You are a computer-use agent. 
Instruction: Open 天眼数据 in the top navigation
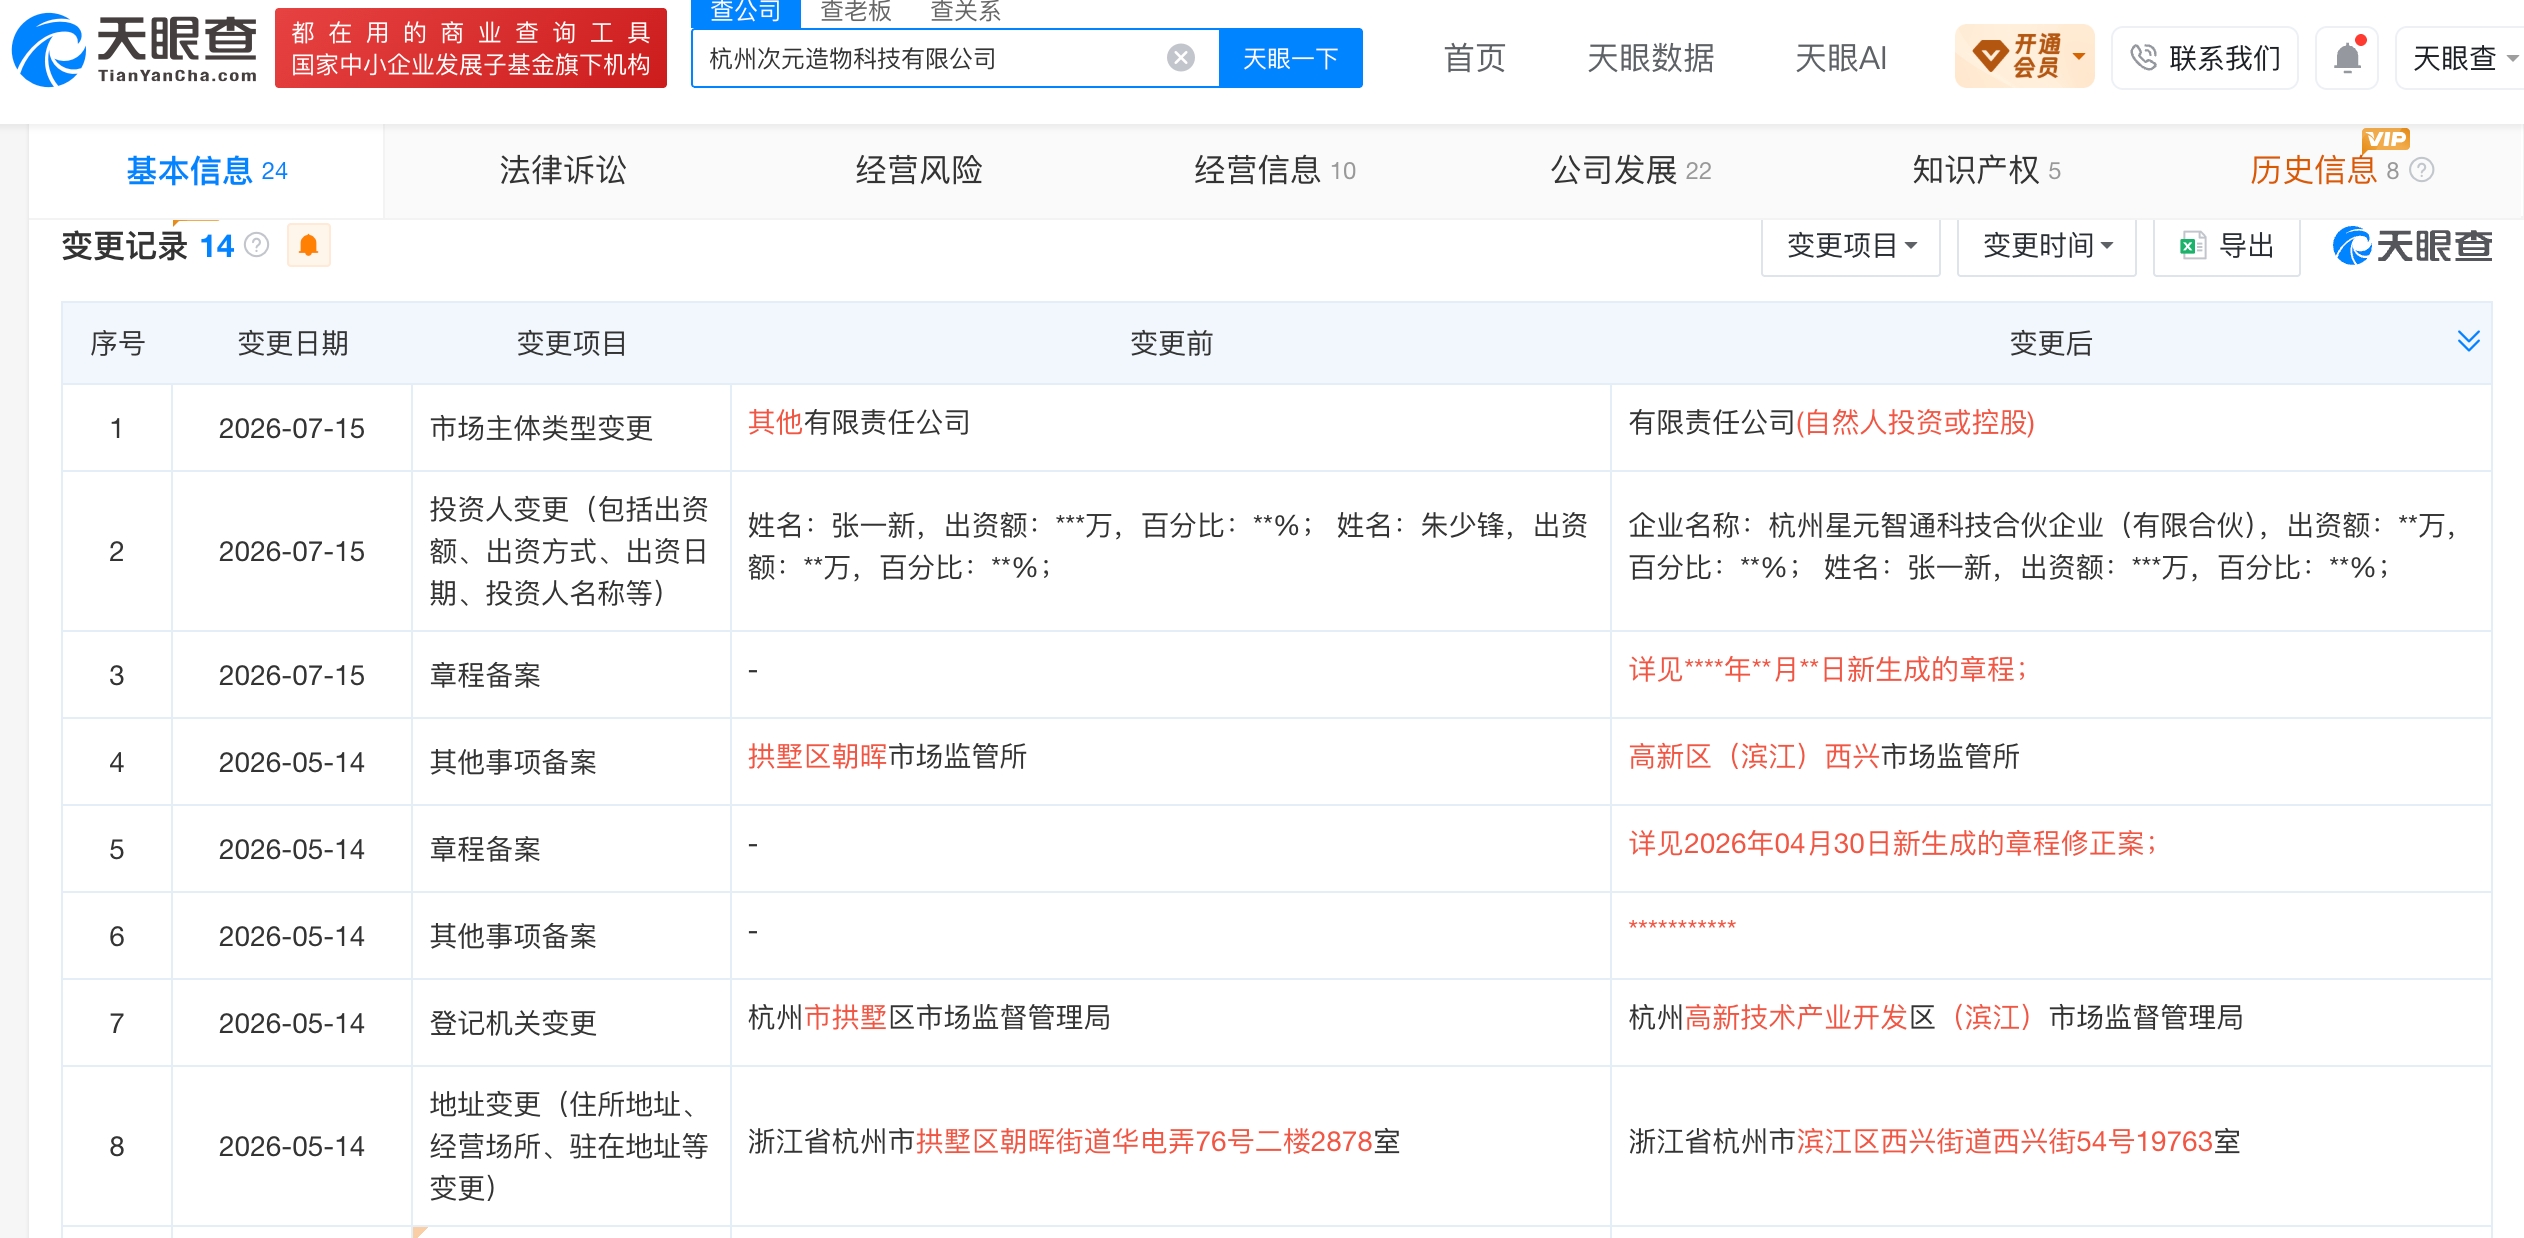point(1651,58)
